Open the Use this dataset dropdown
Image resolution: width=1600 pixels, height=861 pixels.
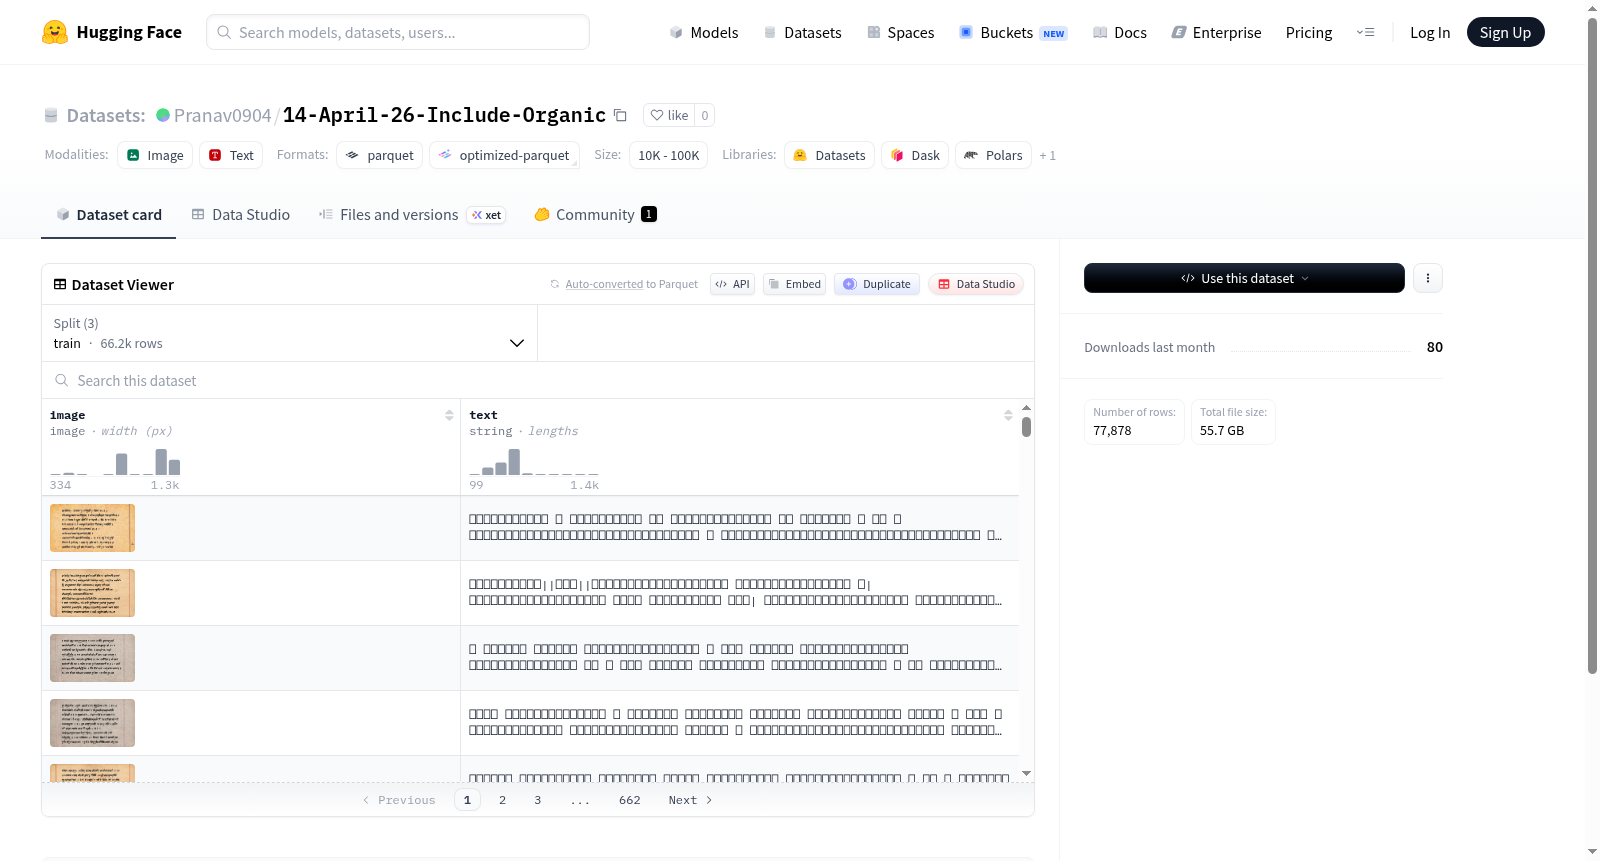pos(1244,278)
